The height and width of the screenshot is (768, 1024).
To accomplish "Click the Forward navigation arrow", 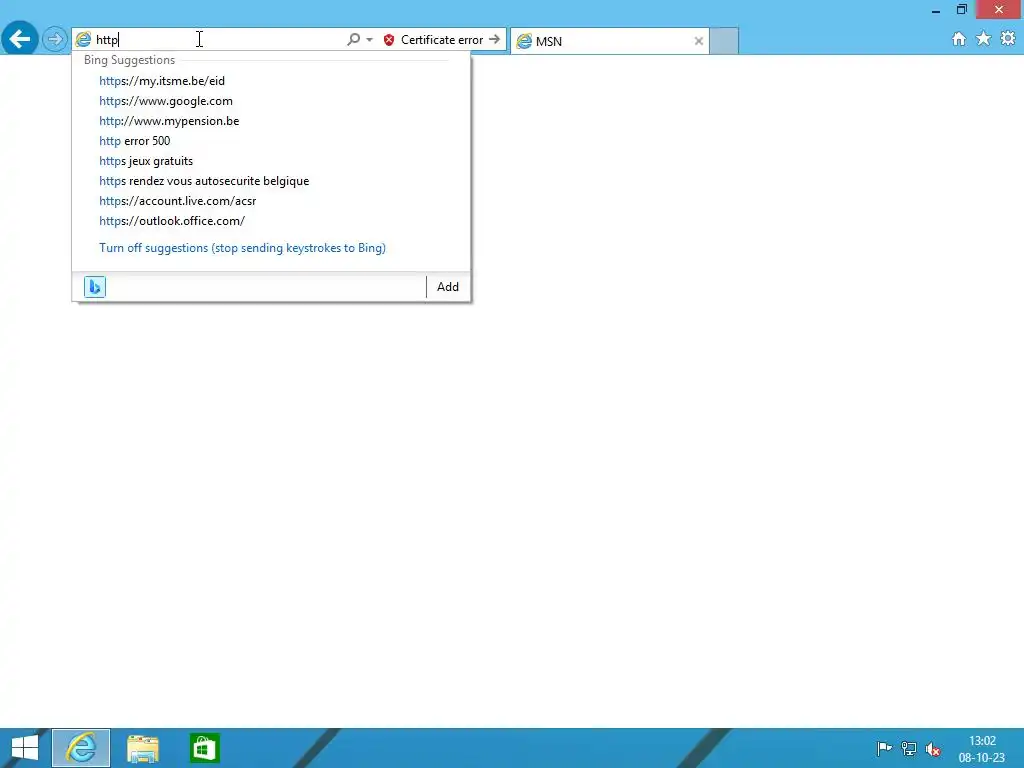I will point(55,40).
